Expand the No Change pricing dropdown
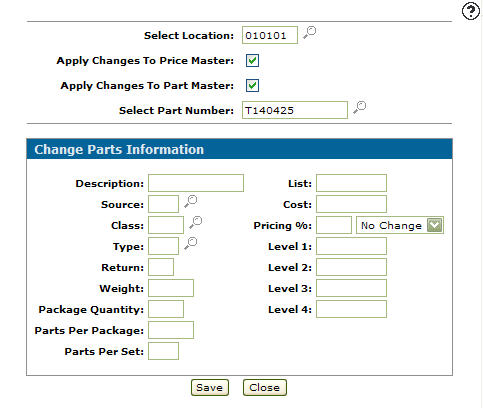This screenshot has height=408, width=483. click(400, 225)
